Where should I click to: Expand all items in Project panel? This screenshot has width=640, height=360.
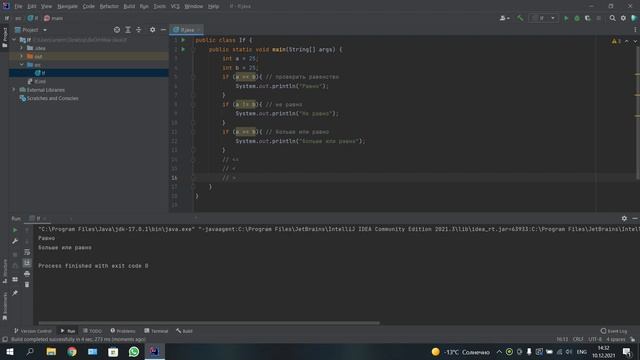click(128, 30)
